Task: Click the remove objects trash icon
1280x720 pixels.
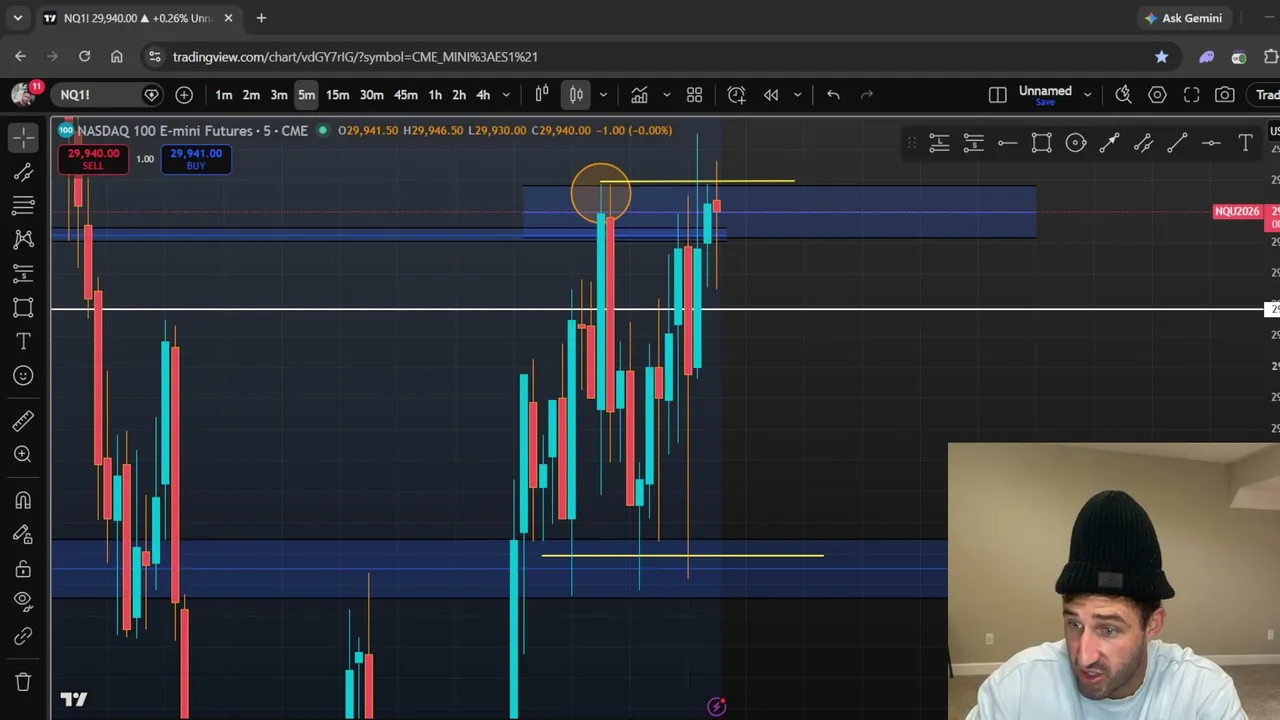Action: (x=23, y=682)
